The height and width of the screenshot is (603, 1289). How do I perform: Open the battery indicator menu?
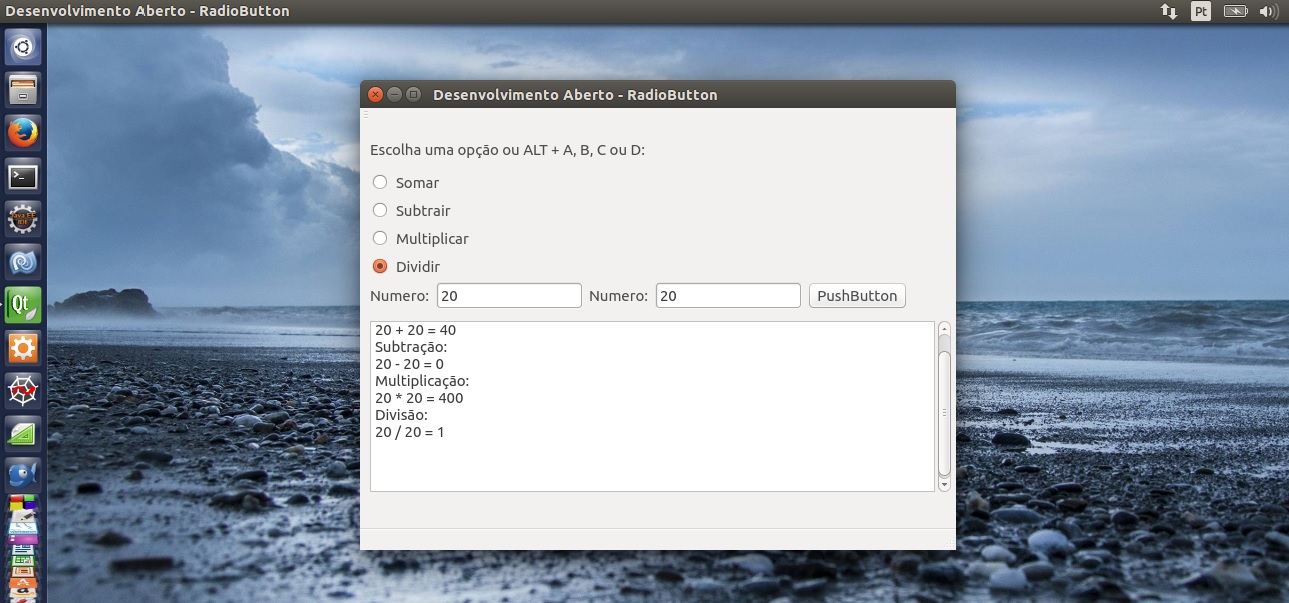pos(1236,12)
